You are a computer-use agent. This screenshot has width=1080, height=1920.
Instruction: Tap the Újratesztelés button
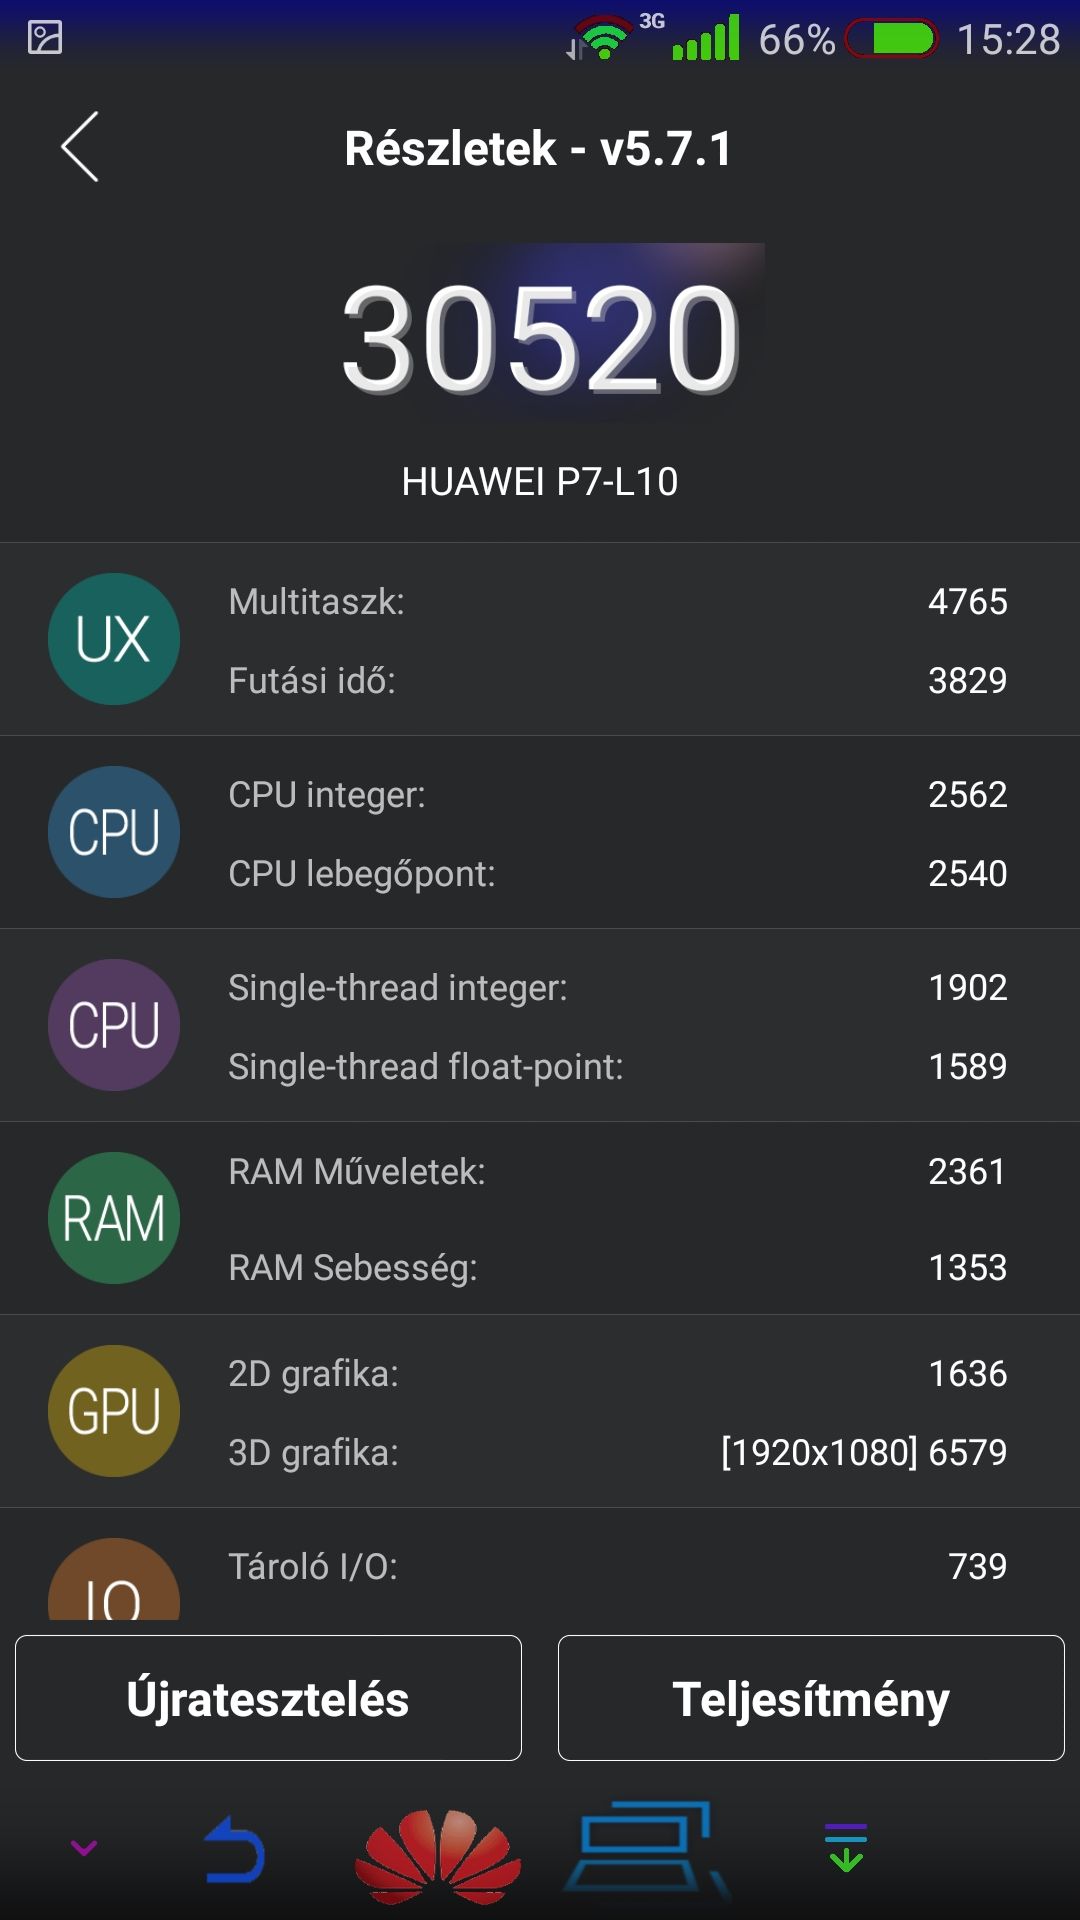click(x=268, y=1698)
